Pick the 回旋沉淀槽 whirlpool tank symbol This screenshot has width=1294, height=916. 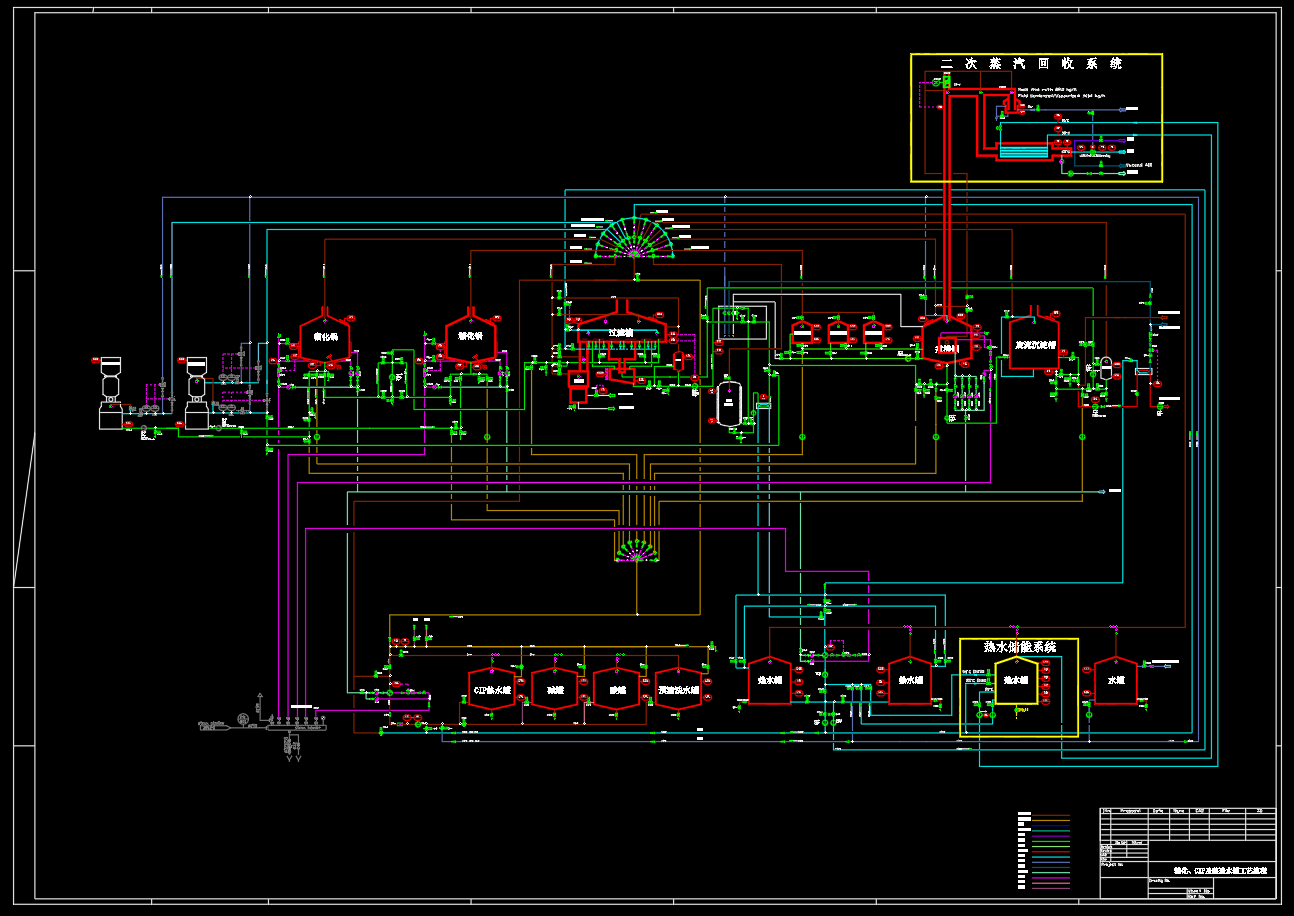[x=1033, y=343]
